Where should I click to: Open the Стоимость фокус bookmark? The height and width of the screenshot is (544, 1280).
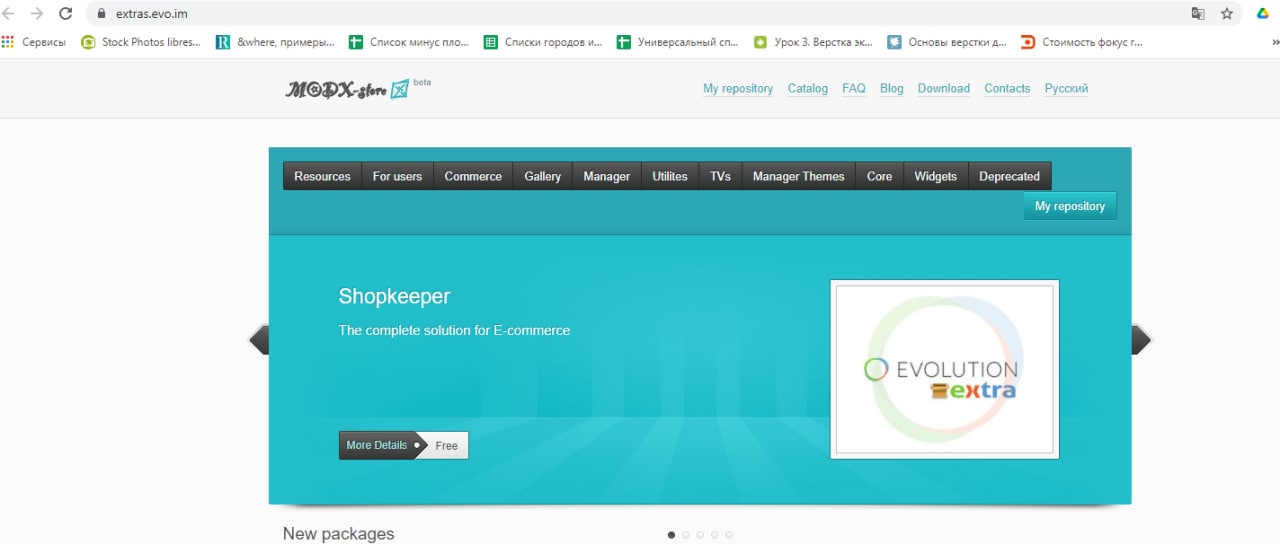tap(1081, 42)
